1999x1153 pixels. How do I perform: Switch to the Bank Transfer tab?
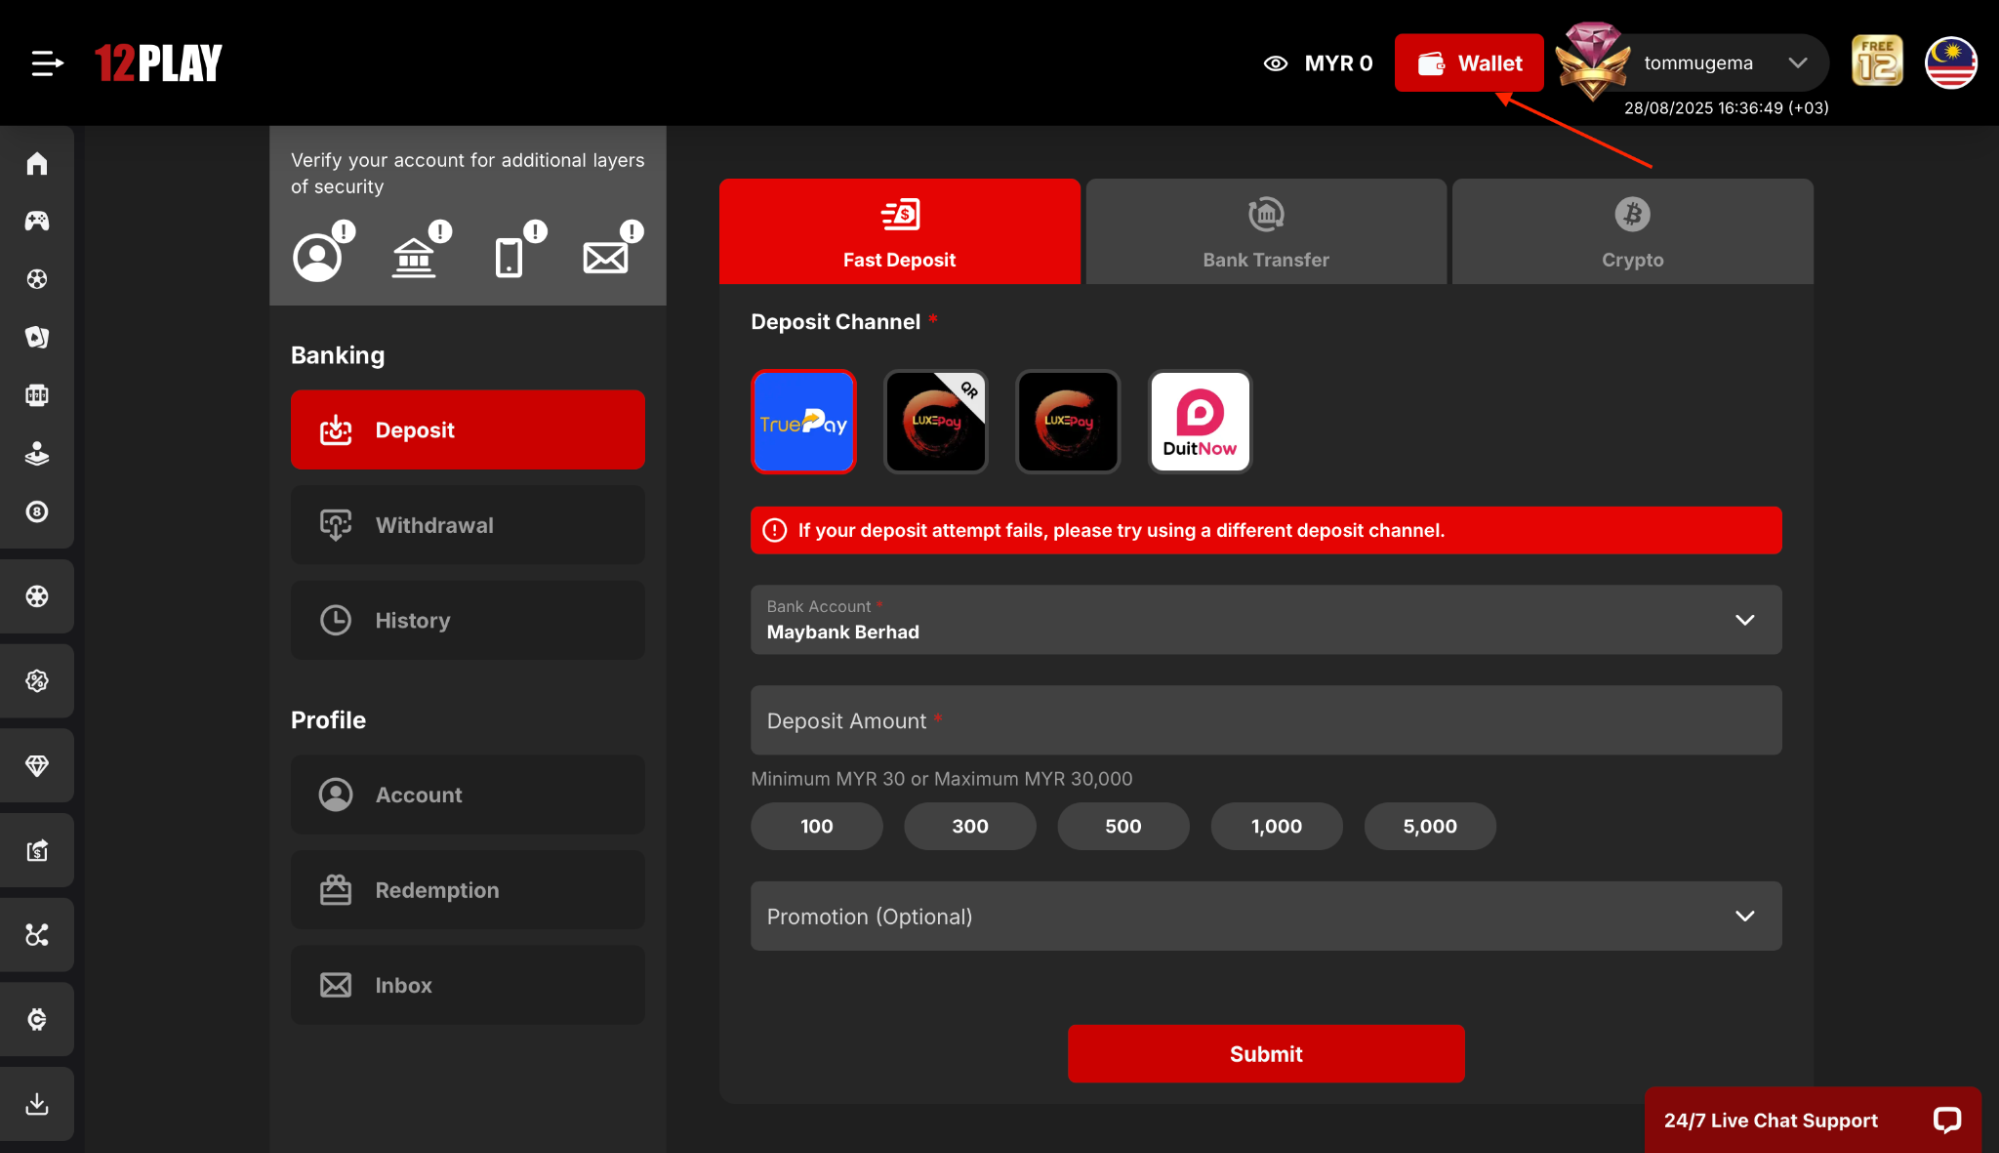tap(1264, 231)
